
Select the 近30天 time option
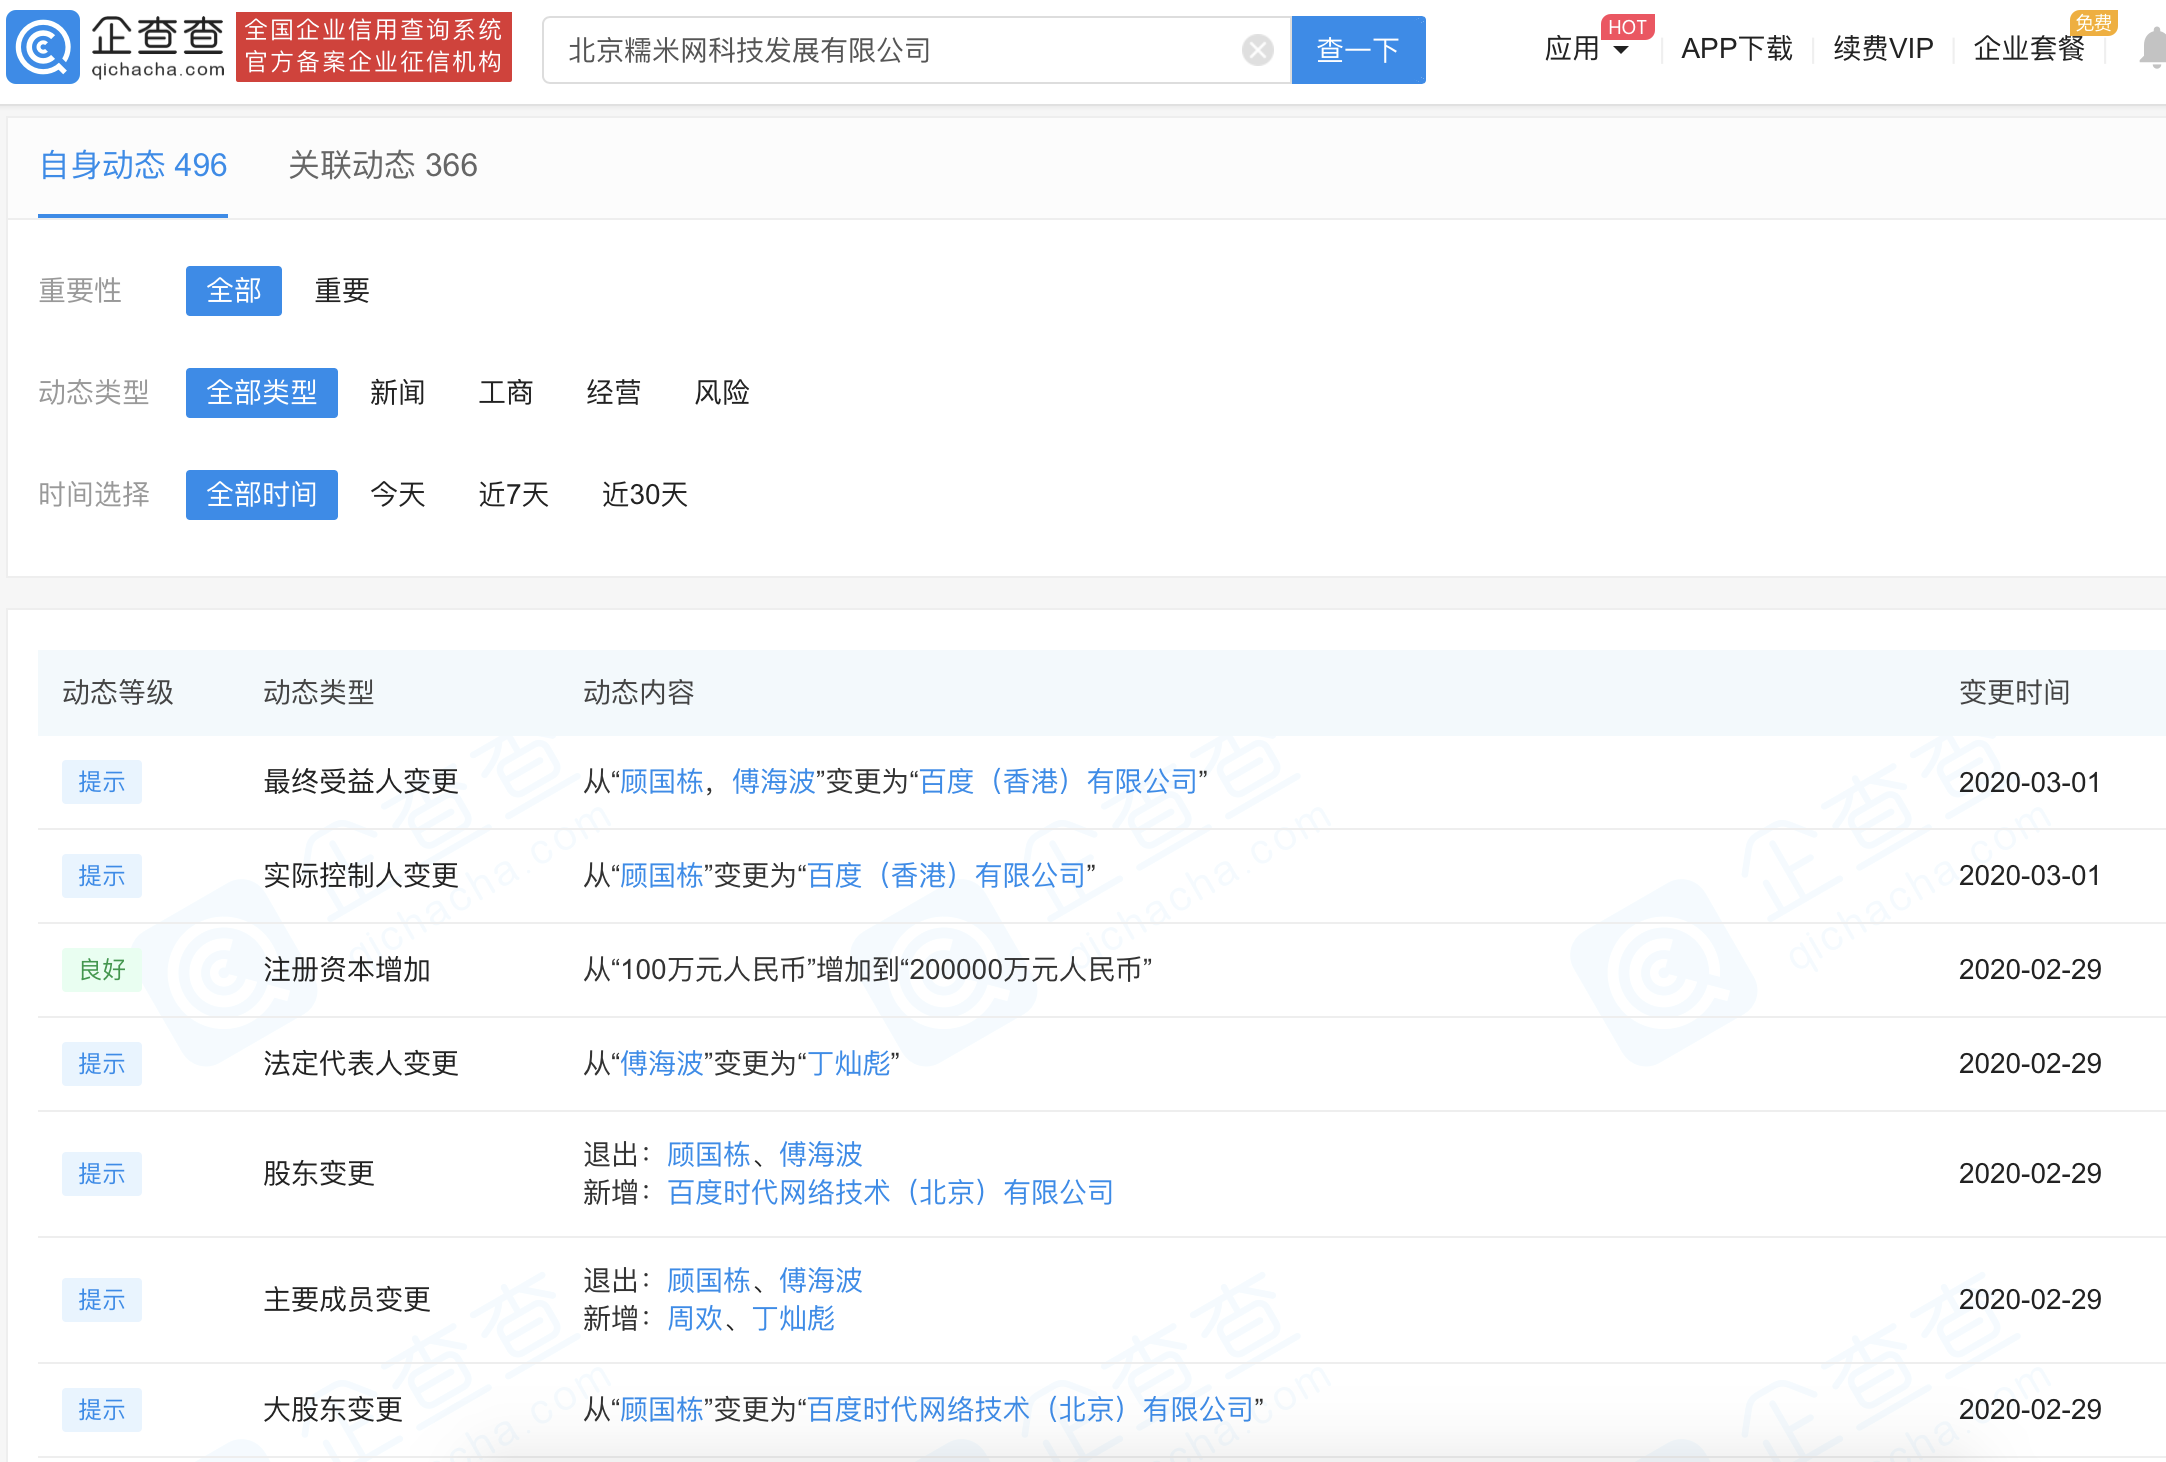coord(645,494)
